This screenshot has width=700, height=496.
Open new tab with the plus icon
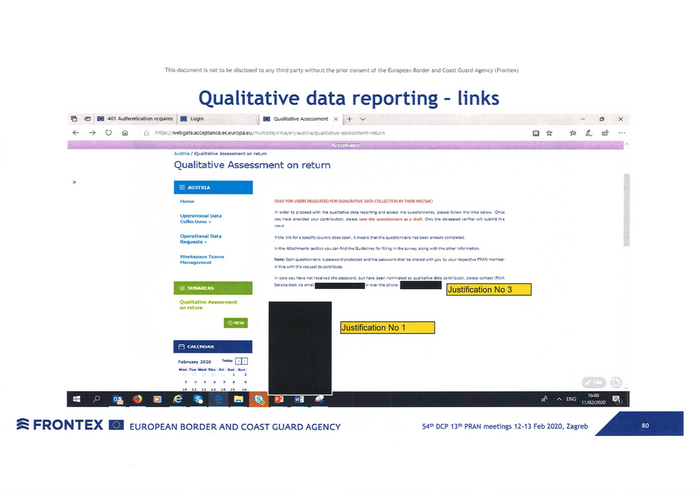(349, 118)
